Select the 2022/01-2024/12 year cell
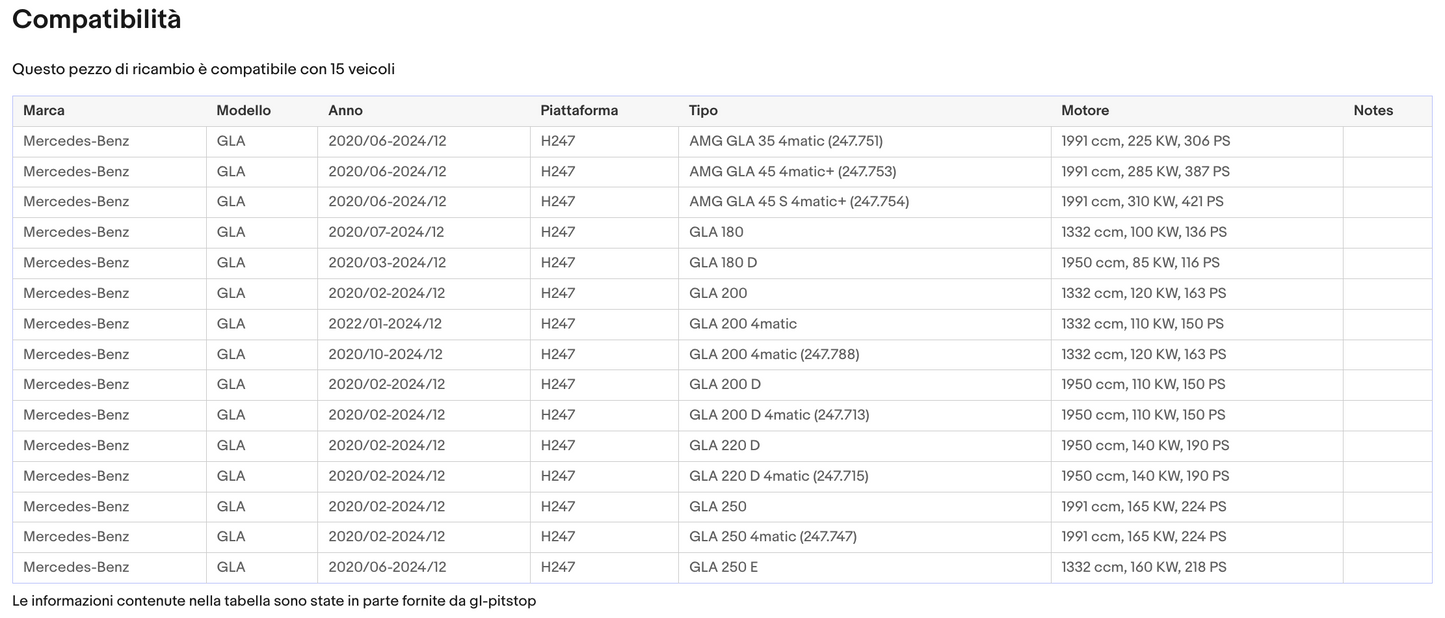This screenshot has width=1445, height=618. 385,324
